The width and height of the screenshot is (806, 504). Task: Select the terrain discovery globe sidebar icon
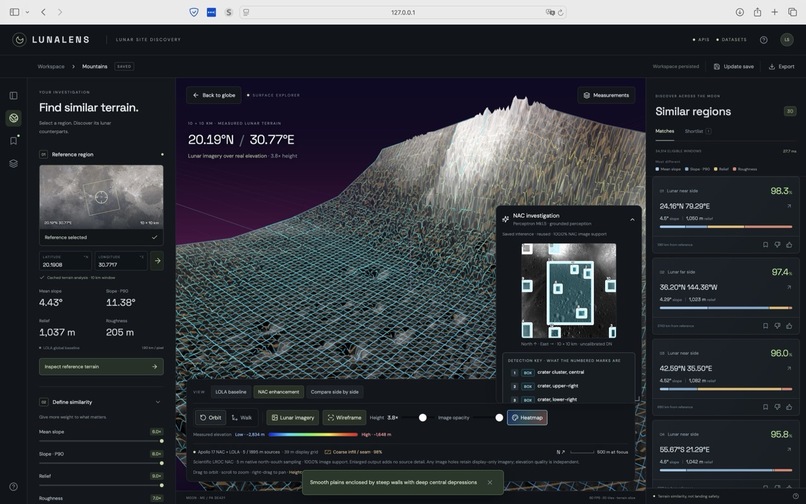point(14,118)
